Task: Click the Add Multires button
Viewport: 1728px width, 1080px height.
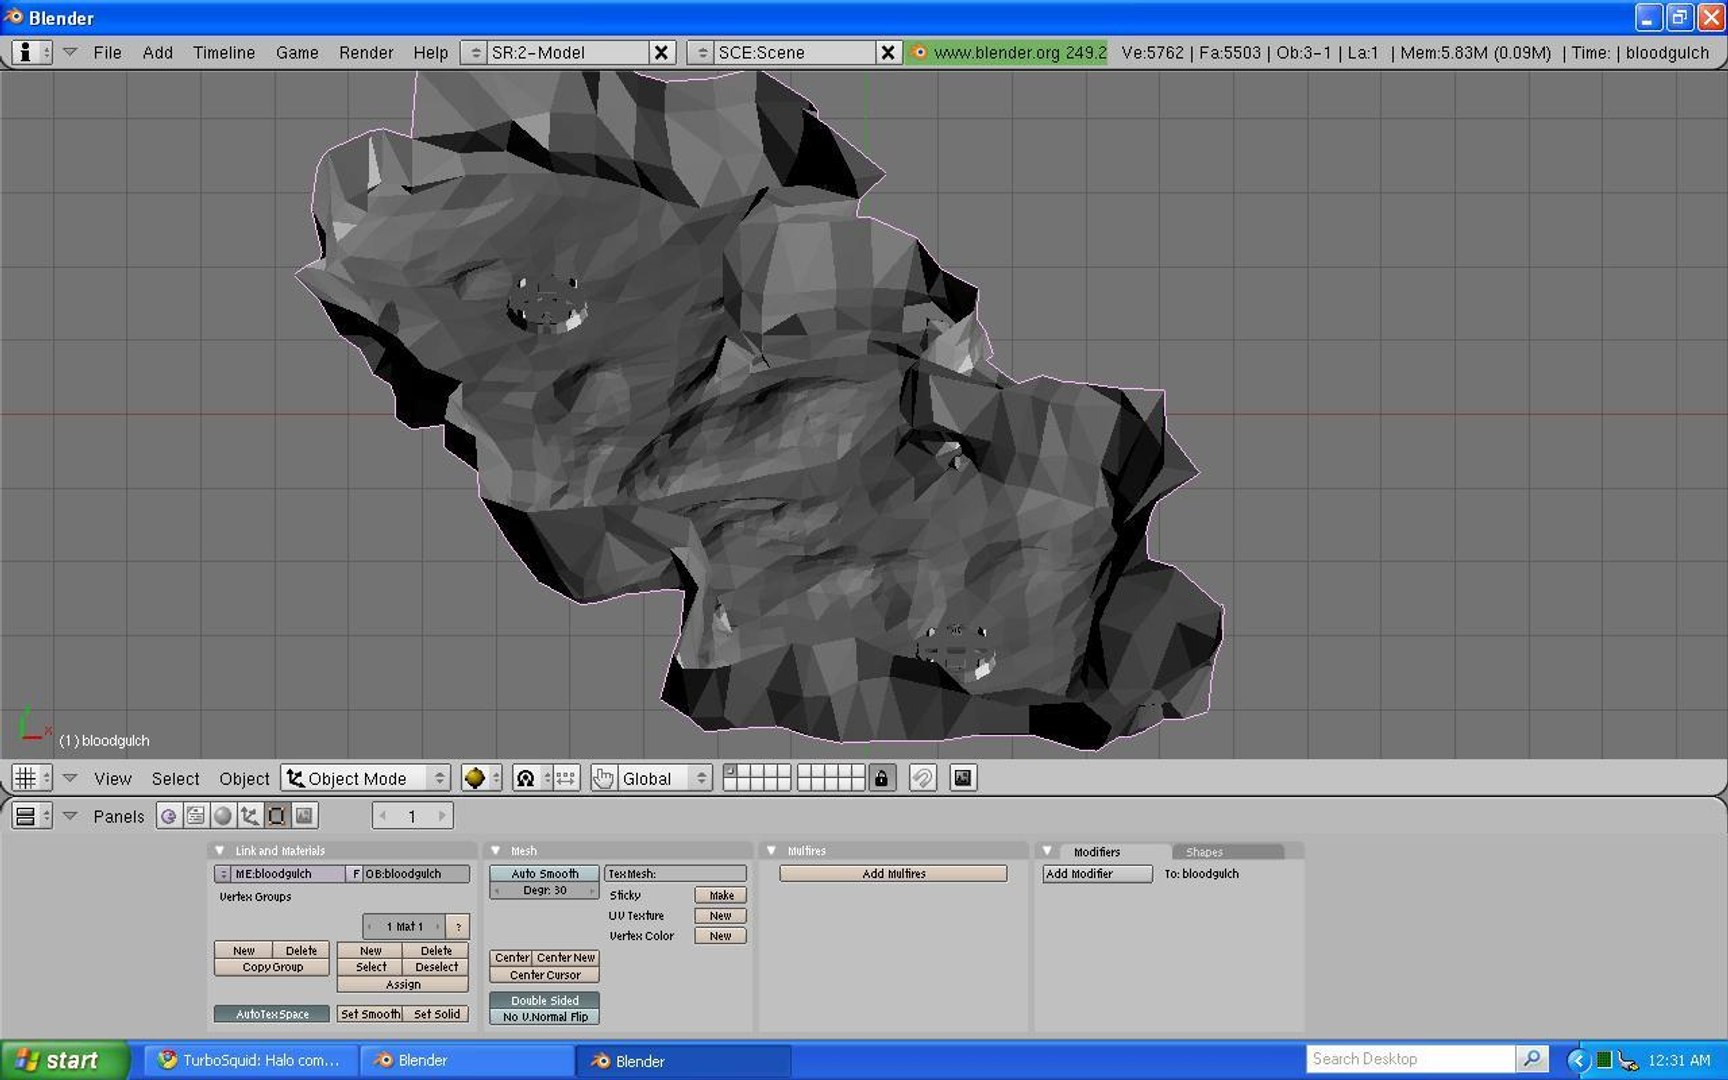Action: click(x=893, y=873)
